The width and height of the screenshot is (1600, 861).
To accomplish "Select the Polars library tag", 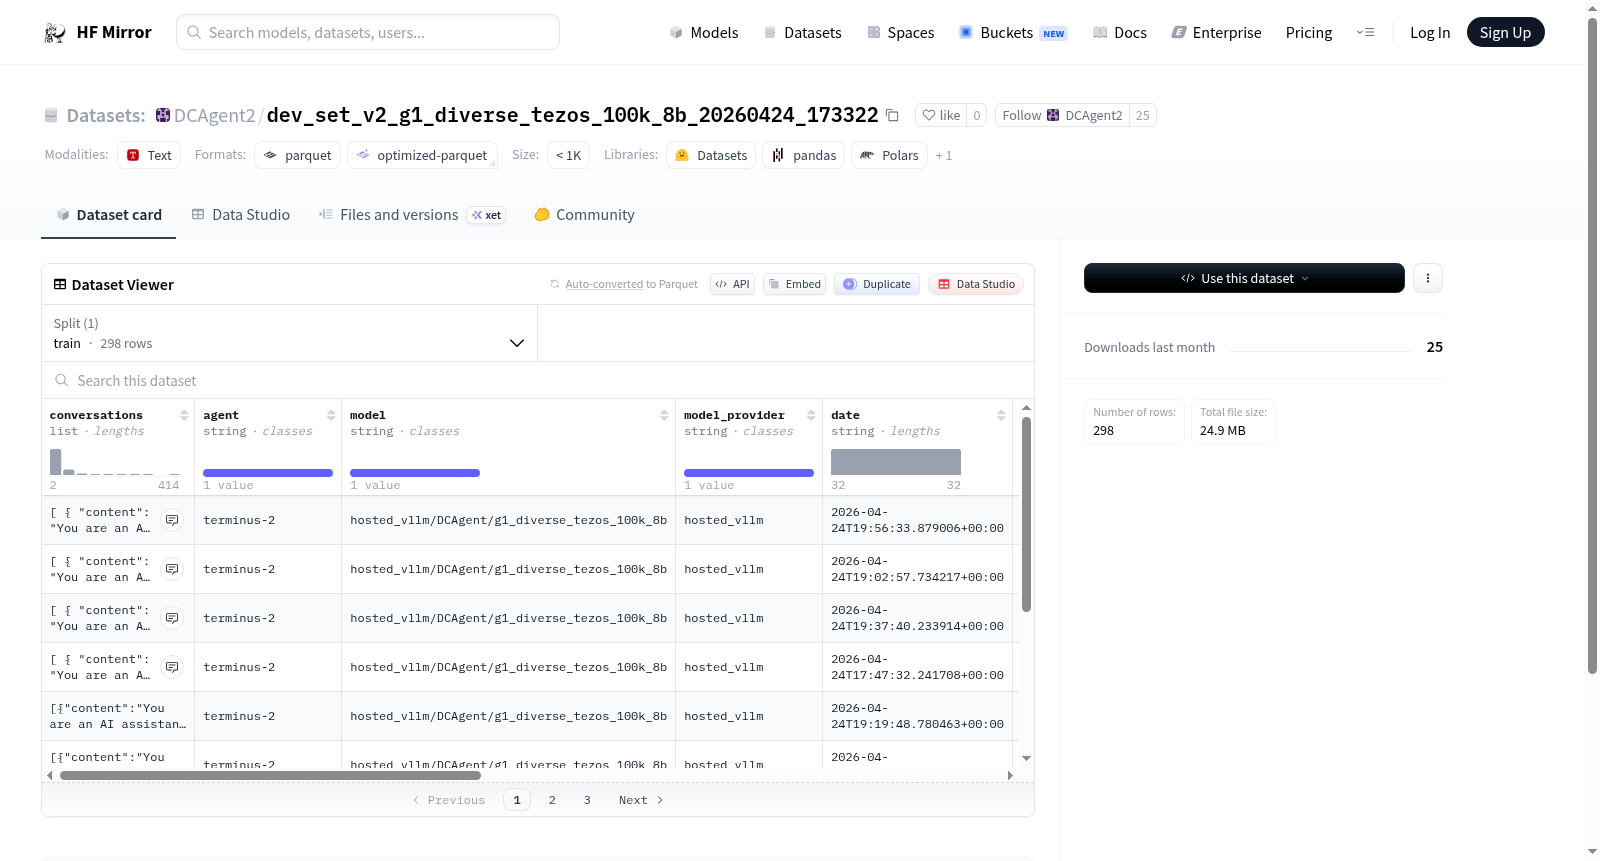I will coord(889,155).
